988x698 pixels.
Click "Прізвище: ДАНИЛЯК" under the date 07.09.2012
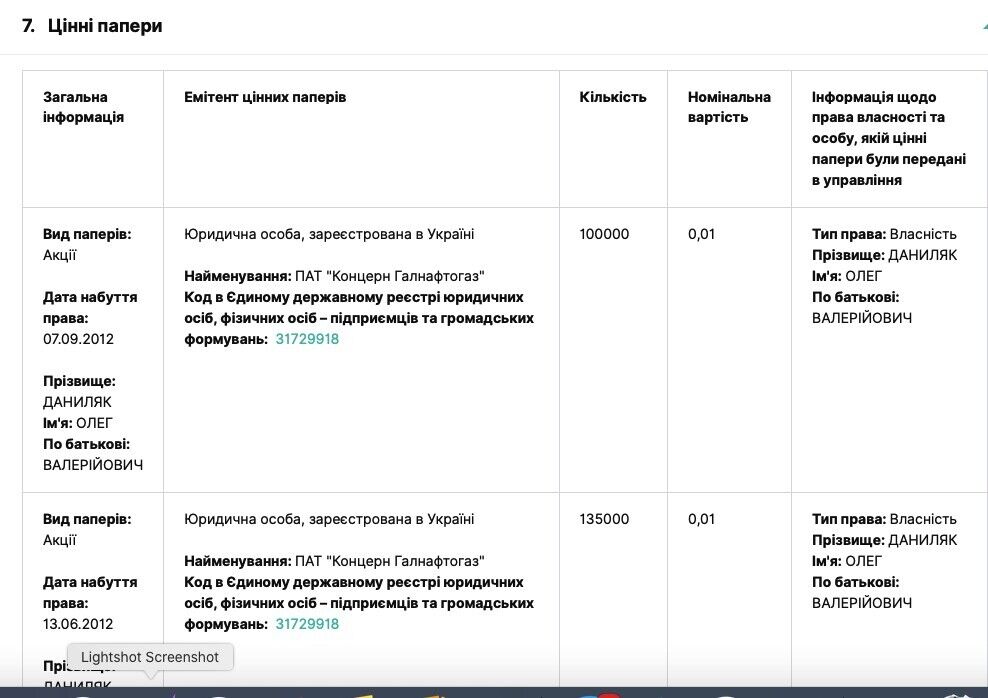[x=79, y=391]
